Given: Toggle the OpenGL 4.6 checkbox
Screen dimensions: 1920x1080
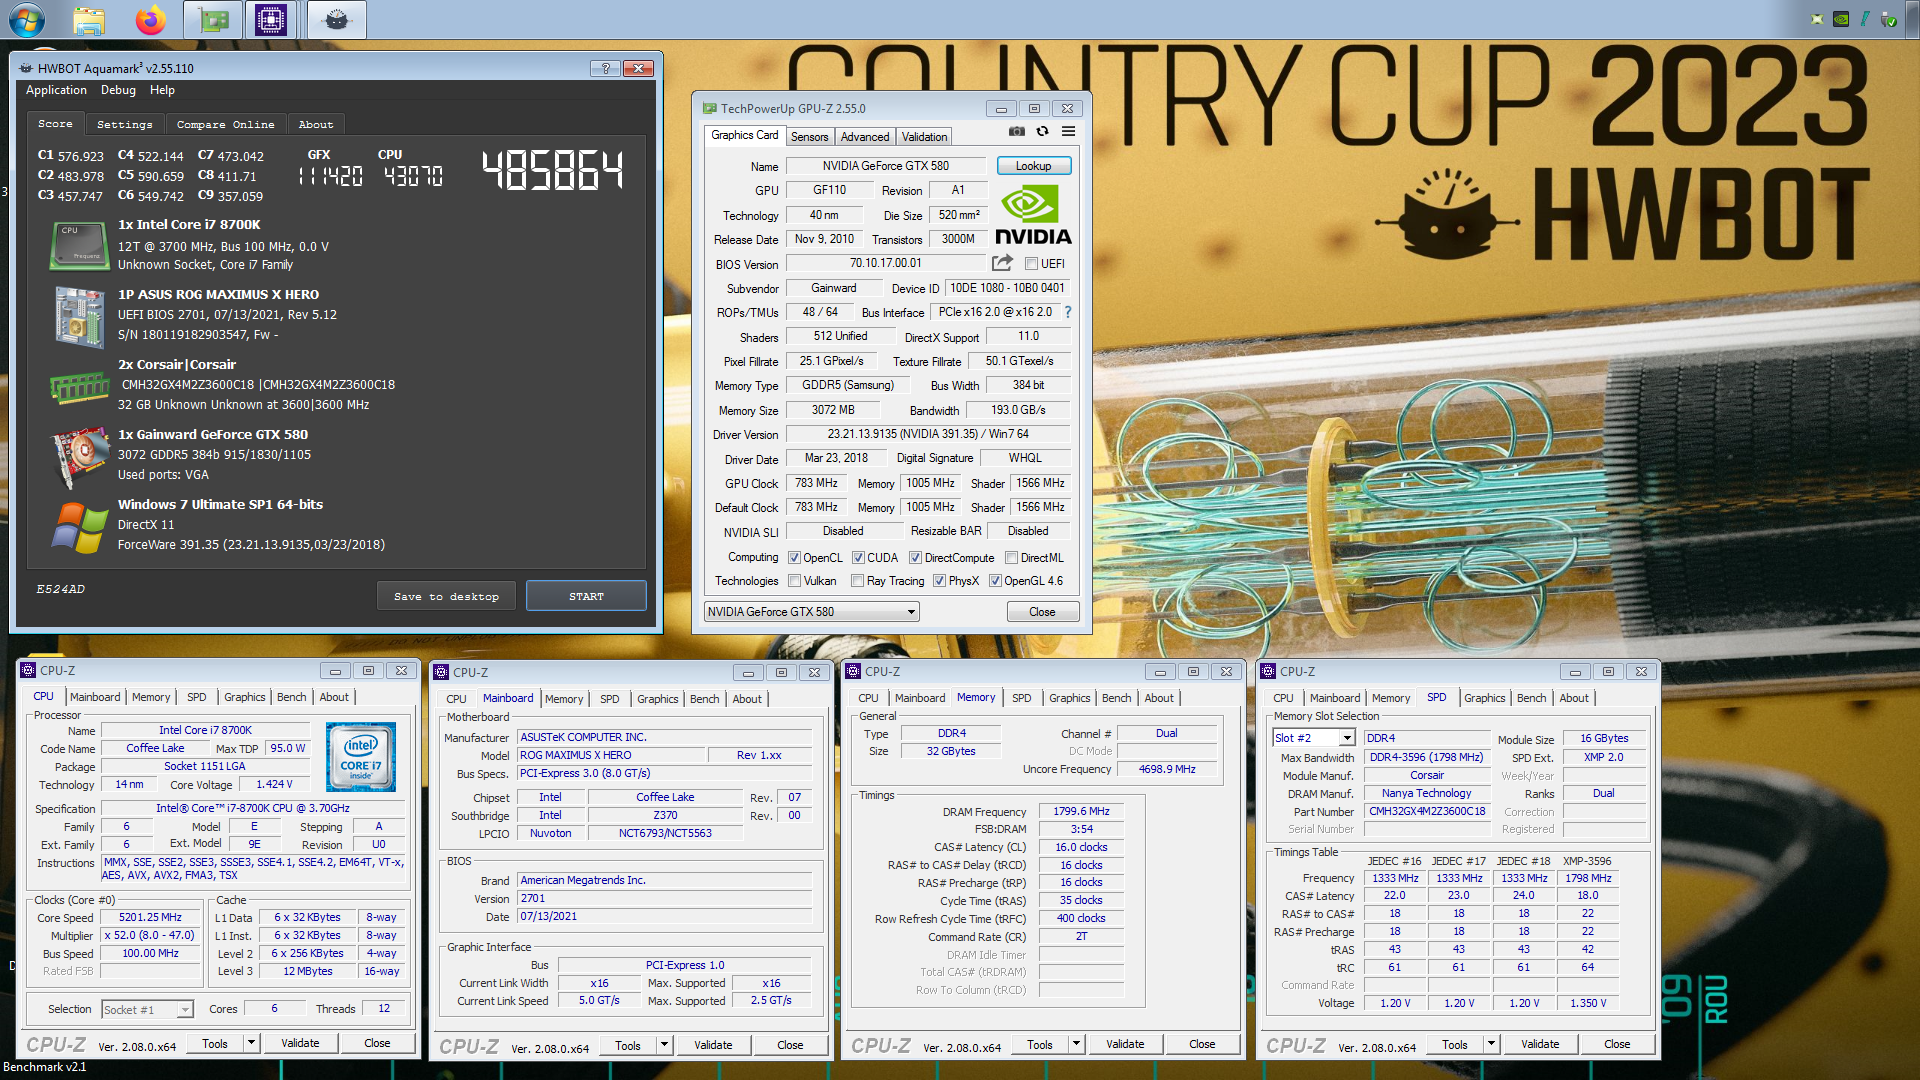Looking at the screenshot, I should point(995,581).
